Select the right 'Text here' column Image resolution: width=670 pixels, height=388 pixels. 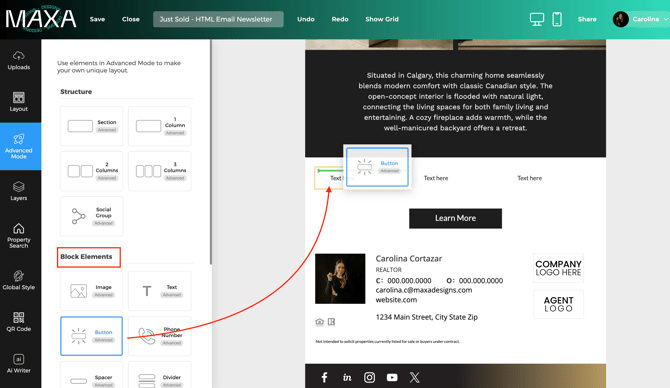click(x=529, y=178)
